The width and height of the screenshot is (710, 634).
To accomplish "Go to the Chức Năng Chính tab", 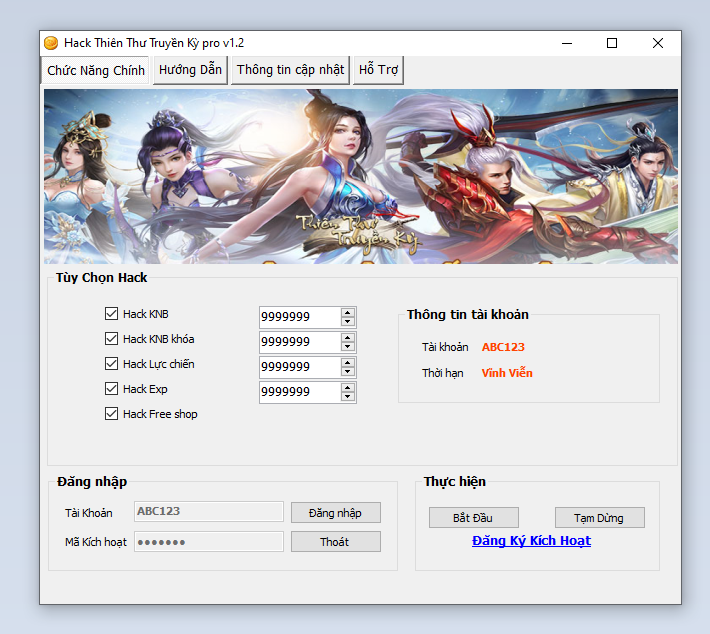I will (x=96, y=70).
